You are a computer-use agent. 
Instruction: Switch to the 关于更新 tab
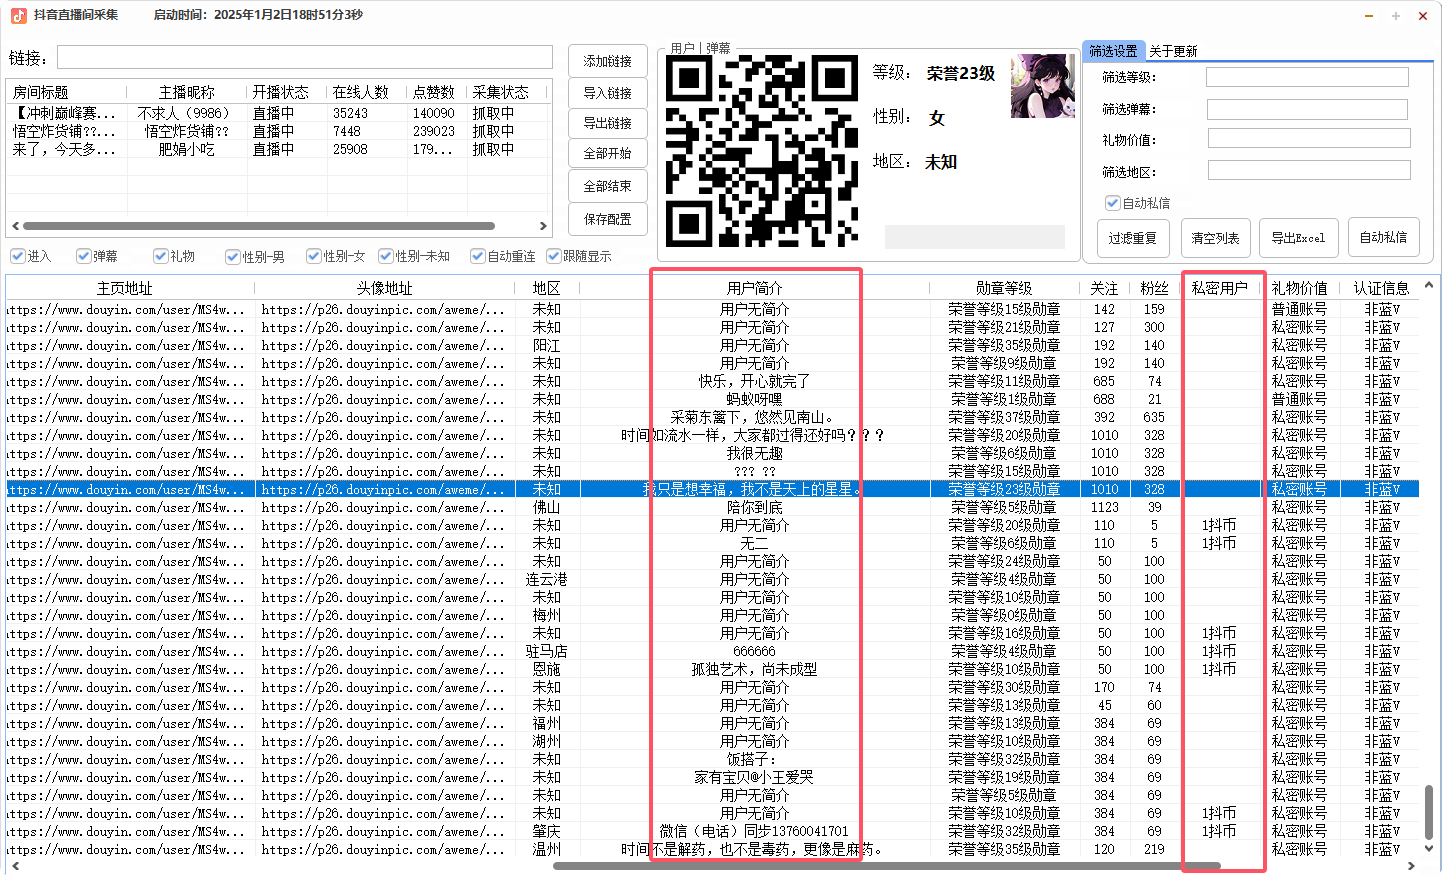[1173, 51]
